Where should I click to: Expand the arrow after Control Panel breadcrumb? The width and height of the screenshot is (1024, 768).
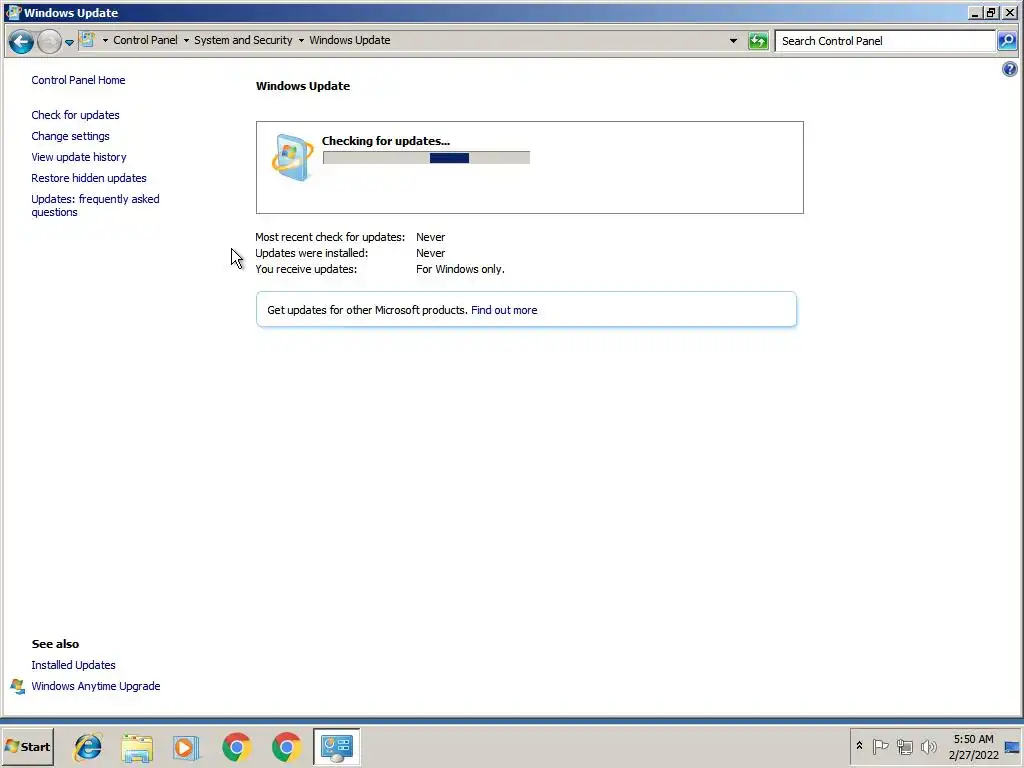pos(186,40)
